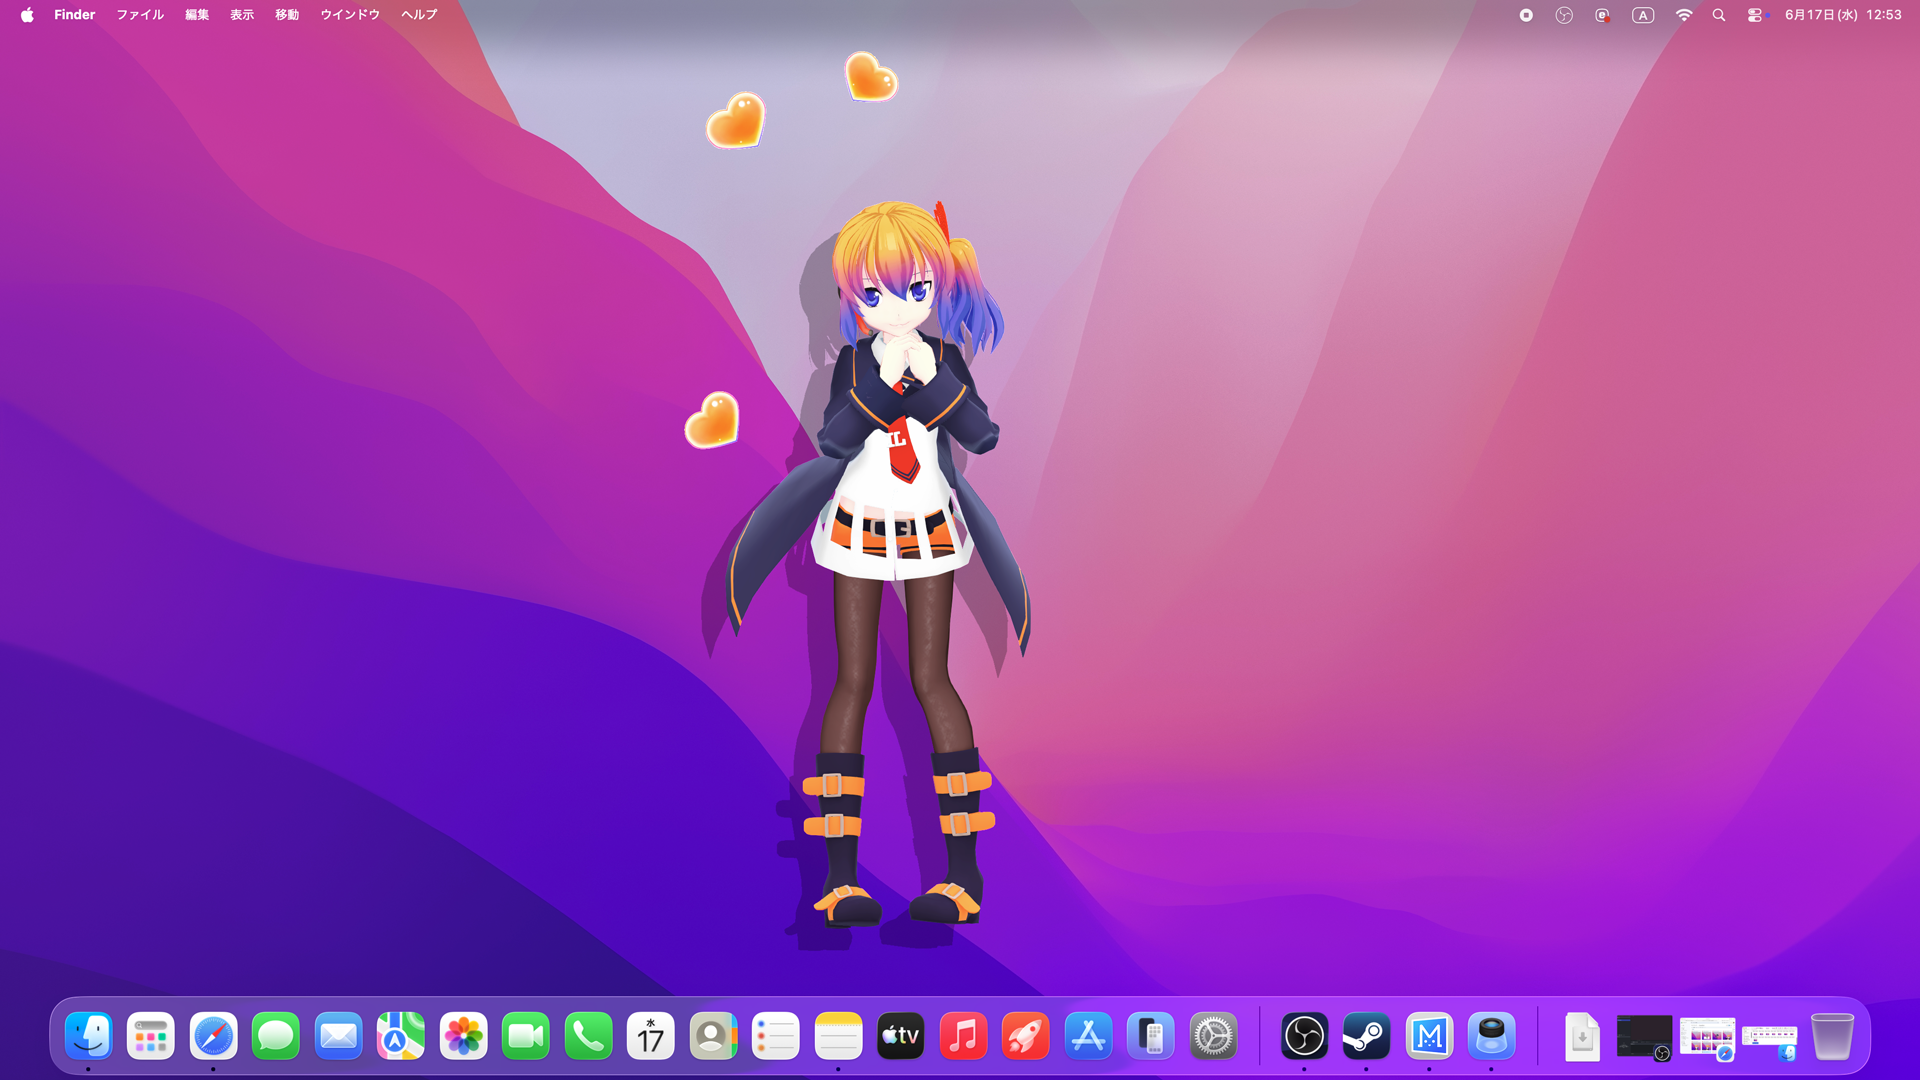Open the Mascot M app icon
This screenshot has width=1920, height=1080.
[x=1429, y=1036]
